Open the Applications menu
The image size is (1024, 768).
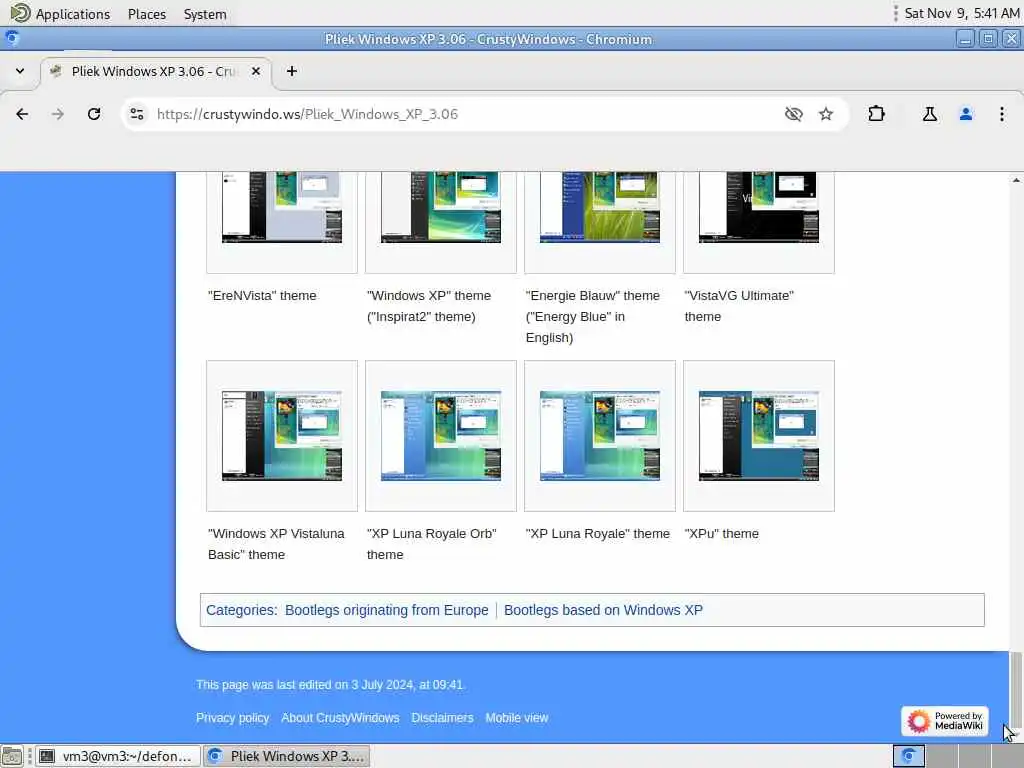click(72, 14)
